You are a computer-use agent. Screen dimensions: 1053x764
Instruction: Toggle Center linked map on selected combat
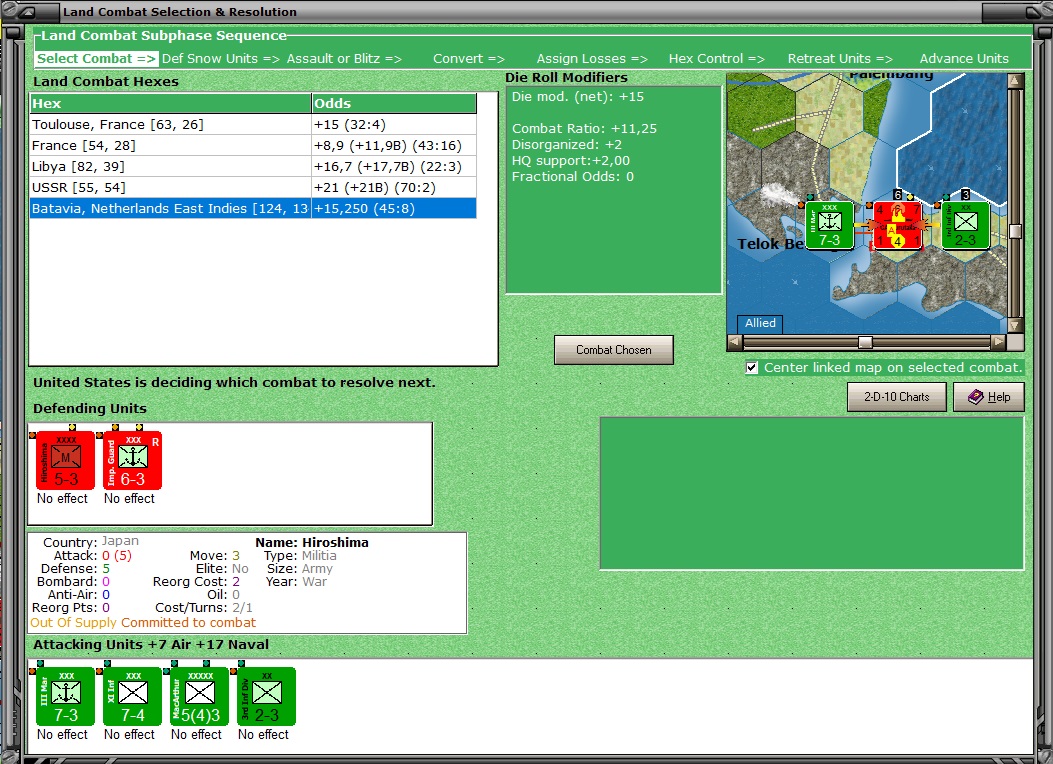tap(751, 368)
